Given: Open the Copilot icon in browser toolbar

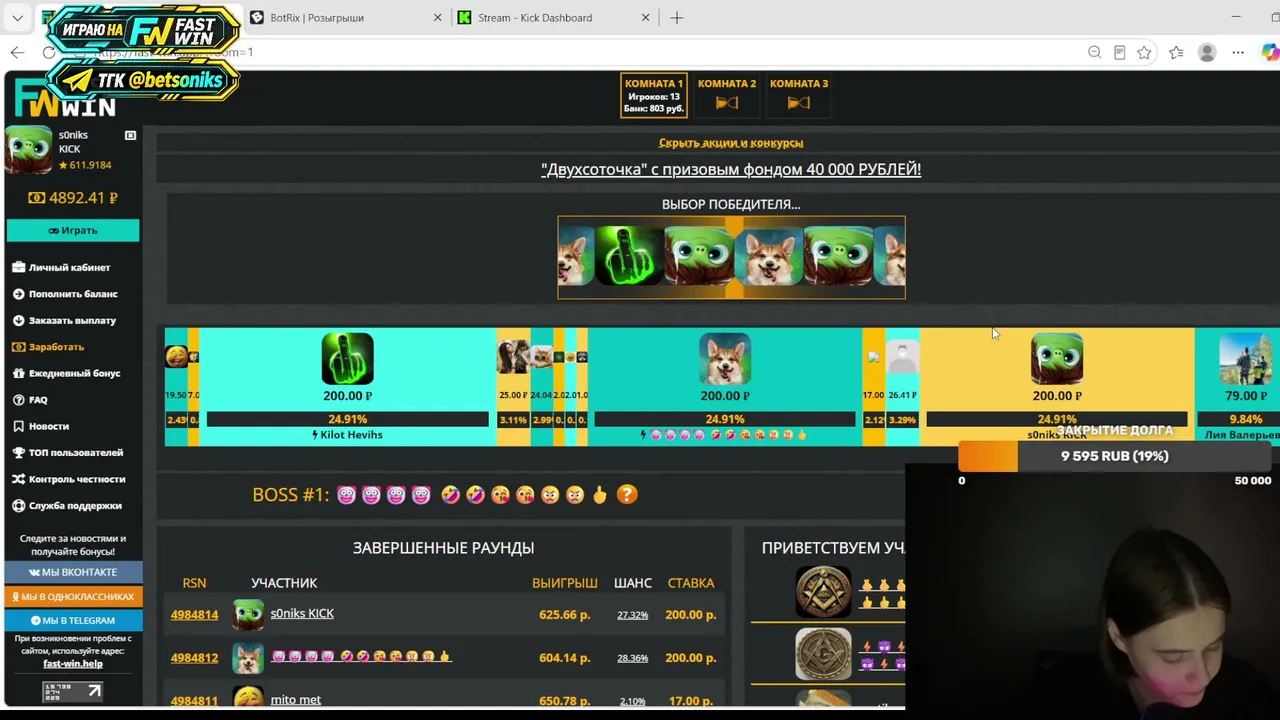Looking at the screenshot, I should (1269, 52).
